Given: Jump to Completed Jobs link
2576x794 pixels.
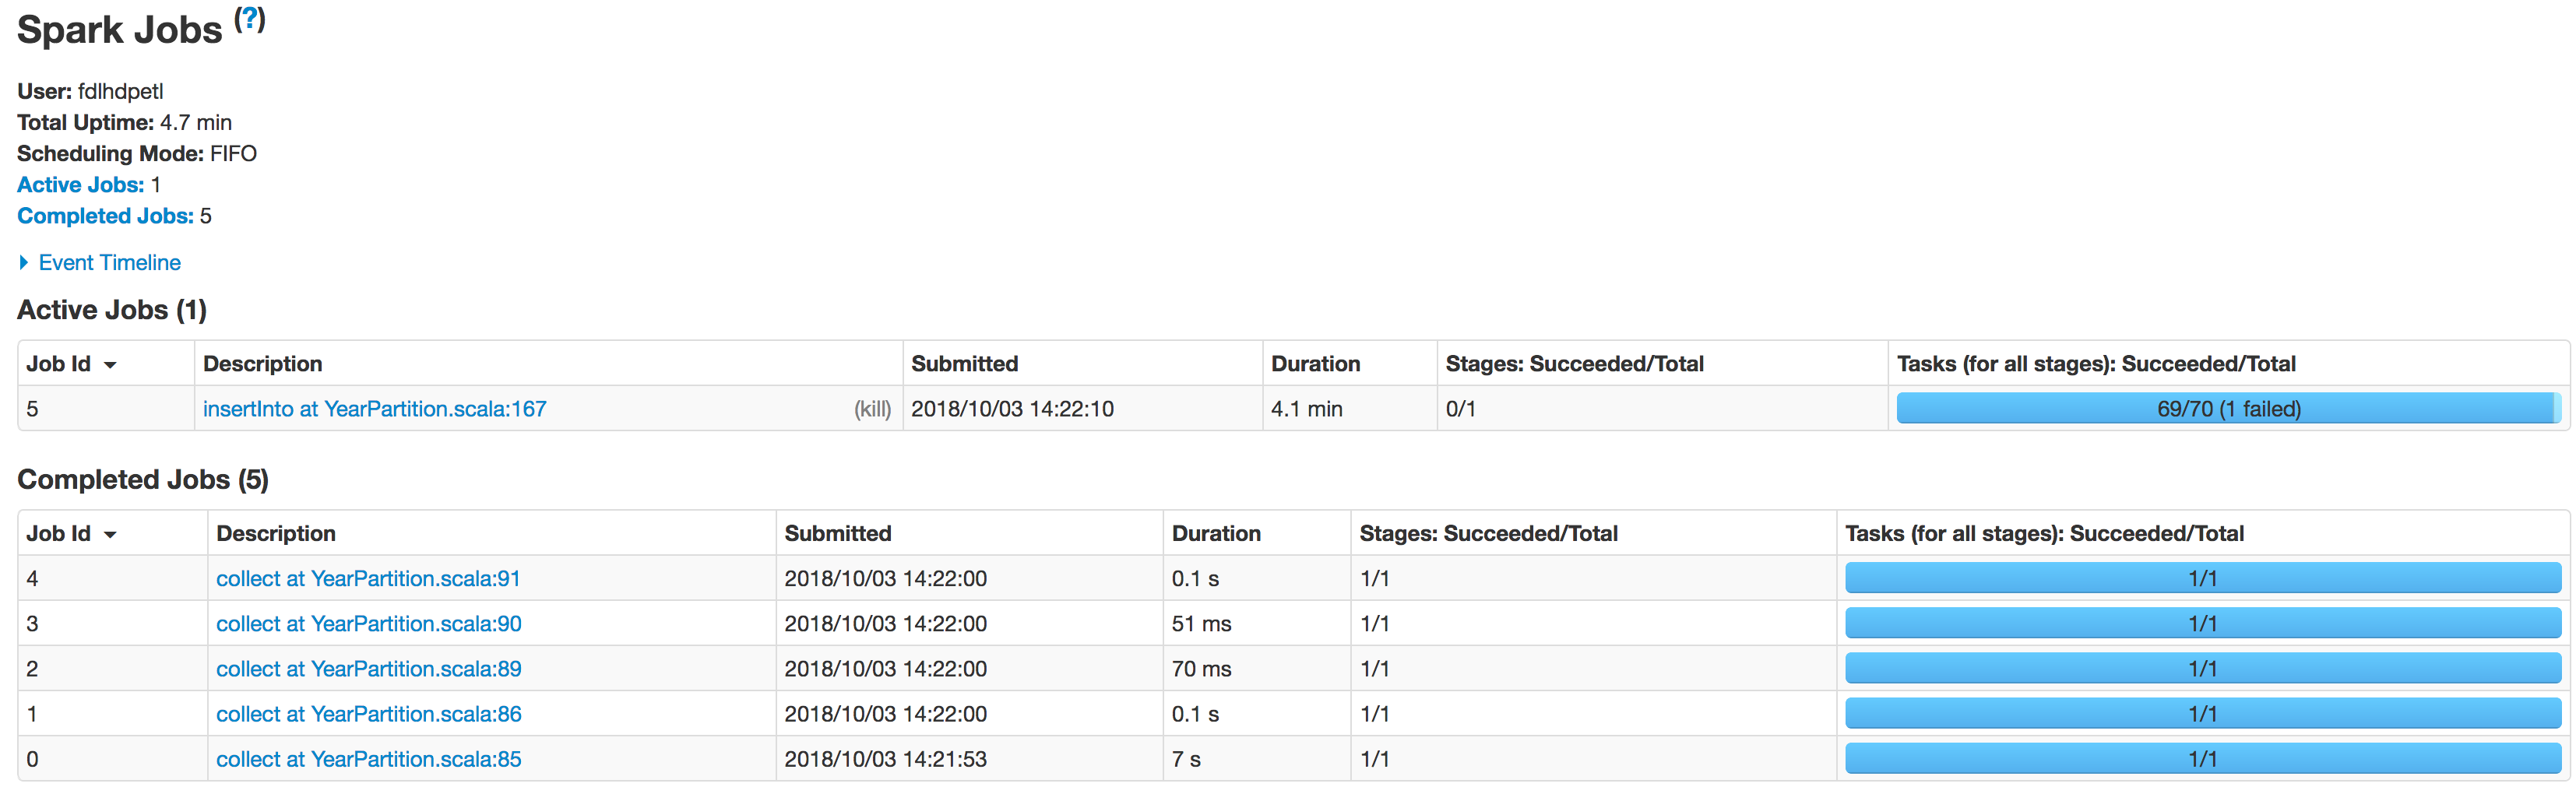Looking at the screenshot, I should [105, 216].
